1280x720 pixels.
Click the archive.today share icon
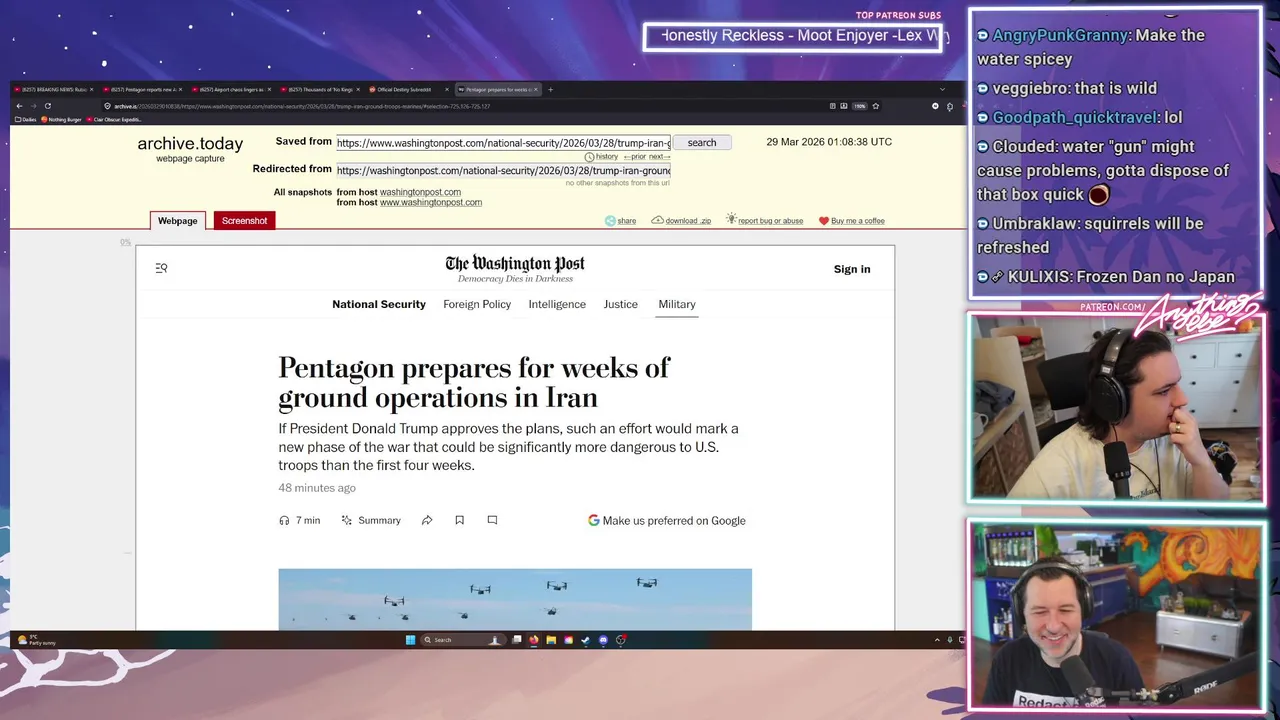610,221
